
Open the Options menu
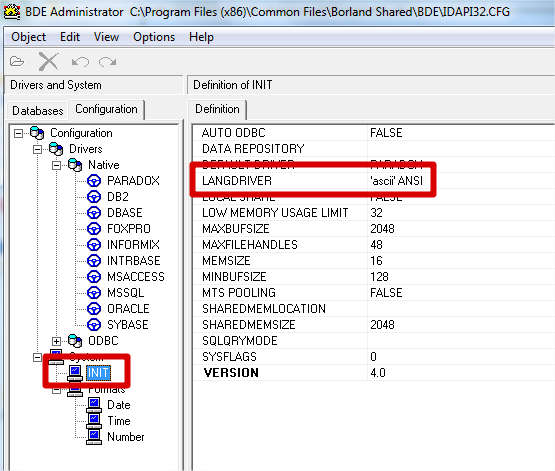(154, 37)
